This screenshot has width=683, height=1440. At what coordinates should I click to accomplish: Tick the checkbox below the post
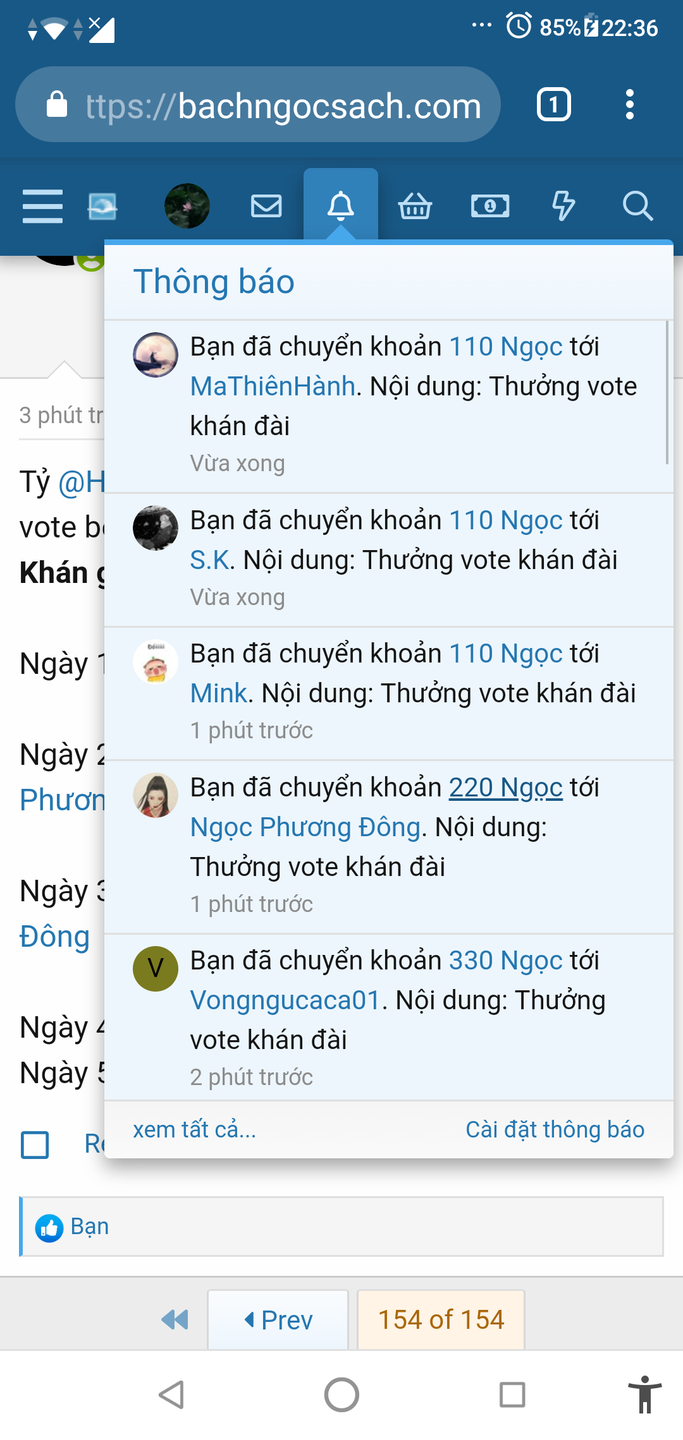point(35,1145)
